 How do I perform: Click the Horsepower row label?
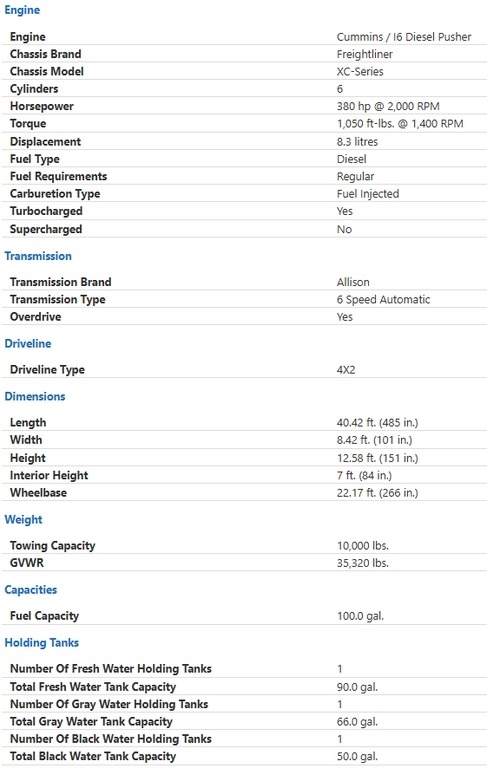pos(42,106)
